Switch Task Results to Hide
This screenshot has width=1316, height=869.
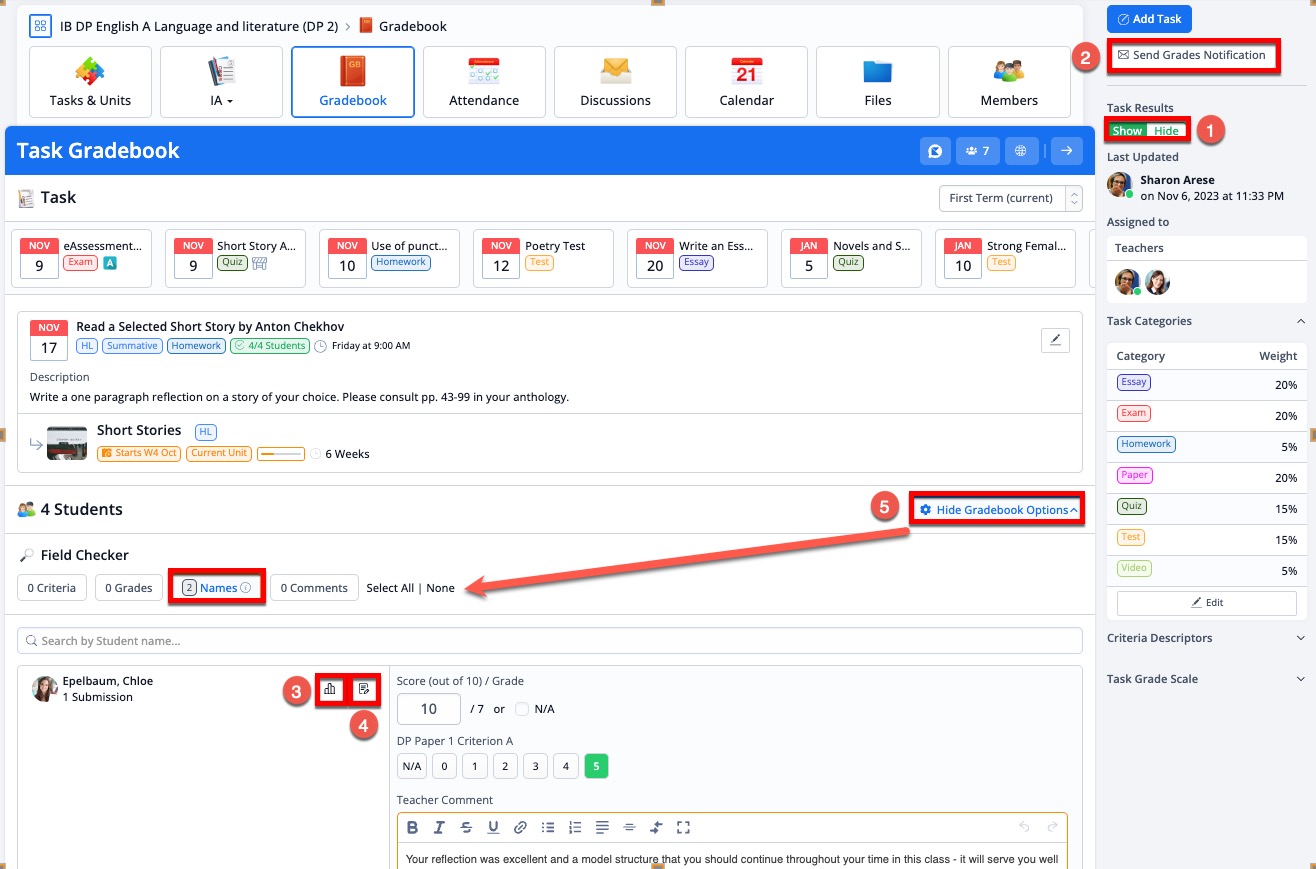(1166, 131)
